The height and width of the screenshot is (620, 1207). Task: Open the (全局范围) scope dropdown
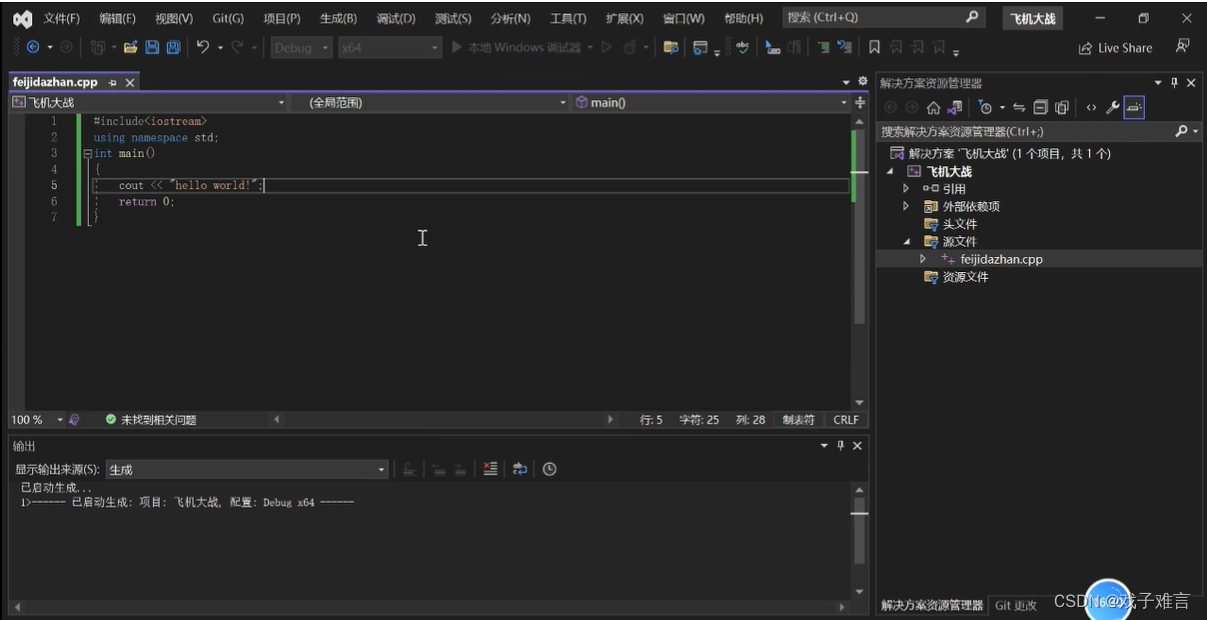click(432, 102)
